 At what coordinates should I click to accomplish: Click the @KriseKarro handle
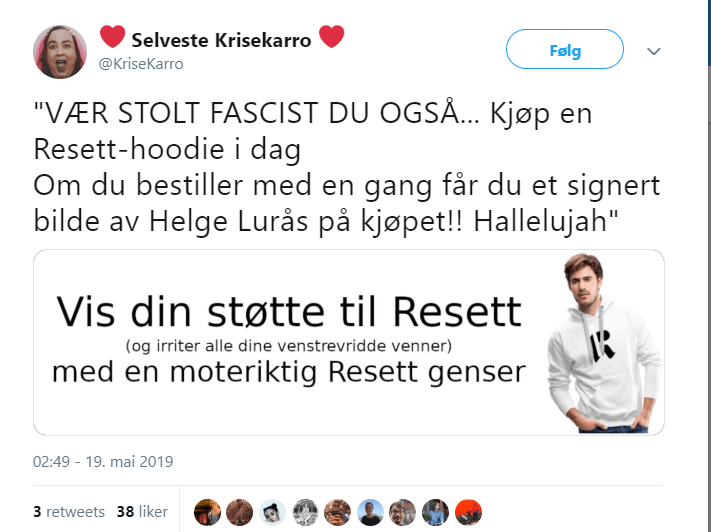[140, 64]
